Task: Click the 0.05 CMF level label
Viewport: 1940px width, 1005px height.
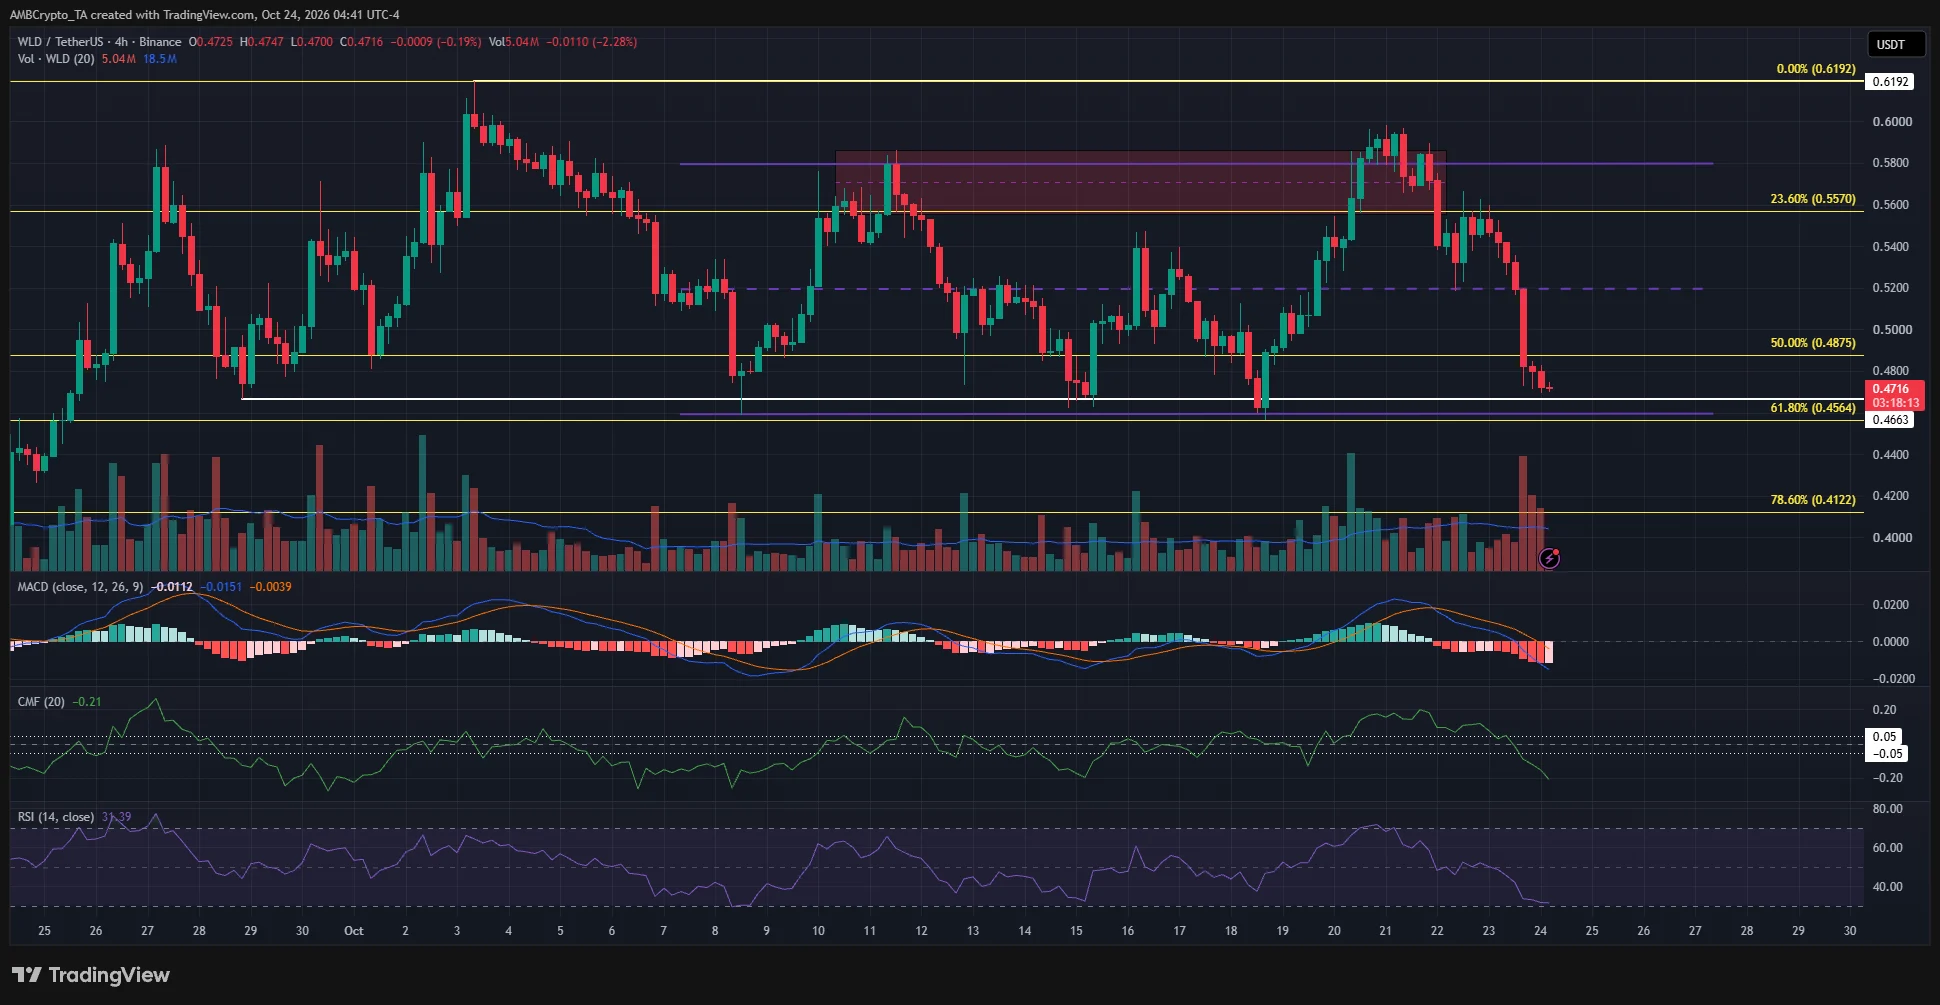Action: click(x=1885, y=737)
